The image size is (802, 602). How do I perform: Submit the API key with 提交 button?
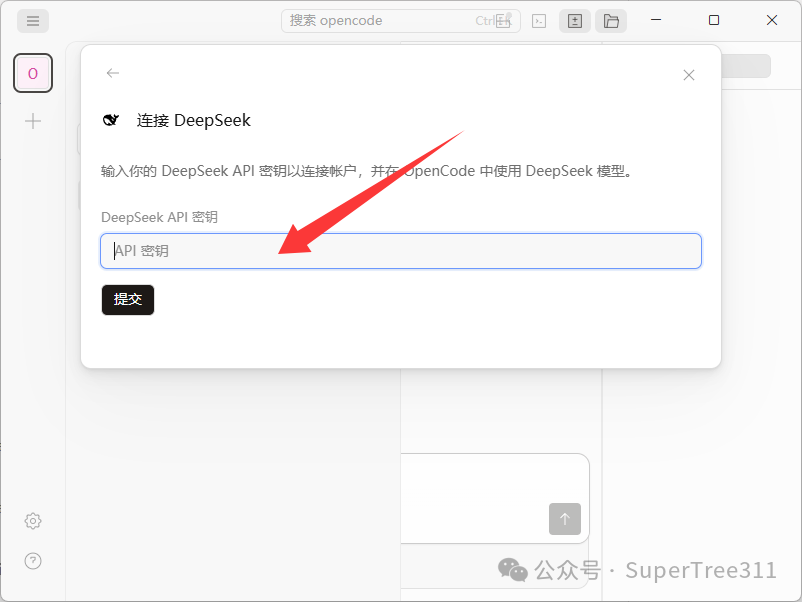[128, 299]
